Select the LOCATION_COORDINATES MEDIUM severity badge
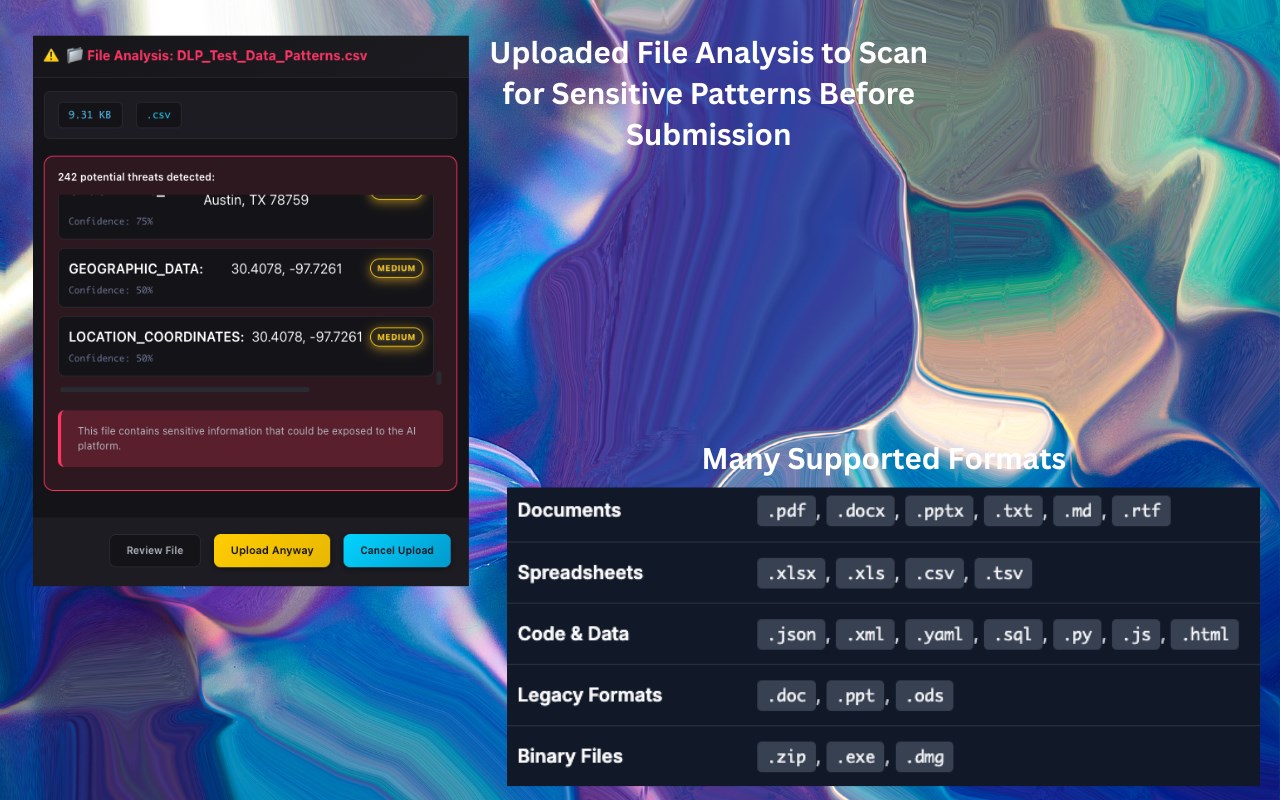The height and width of the screenshot is (800, 1280). tap(396, 337)
